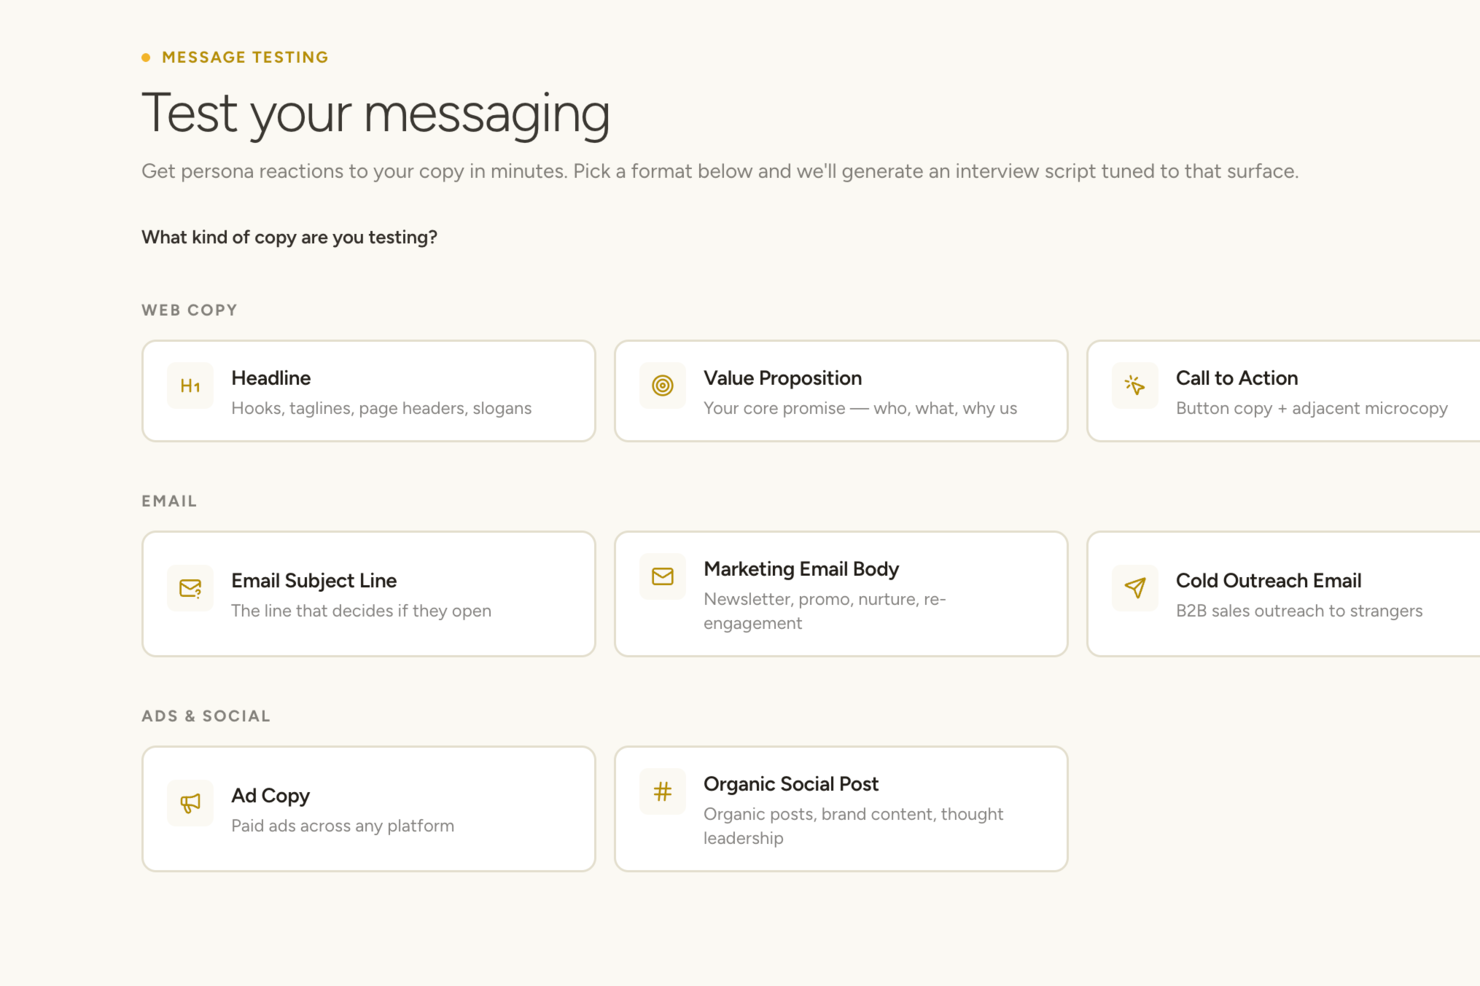Choose Marketing Email Body format
The width and height of the screenshot is (1480, 986).
[841, 594]
